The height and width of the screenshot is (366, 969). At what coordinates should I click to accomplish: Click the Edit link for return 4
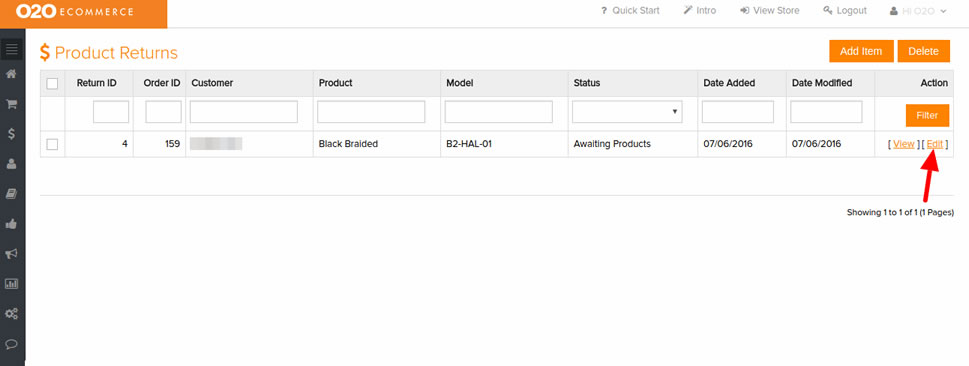click(935, 144)
